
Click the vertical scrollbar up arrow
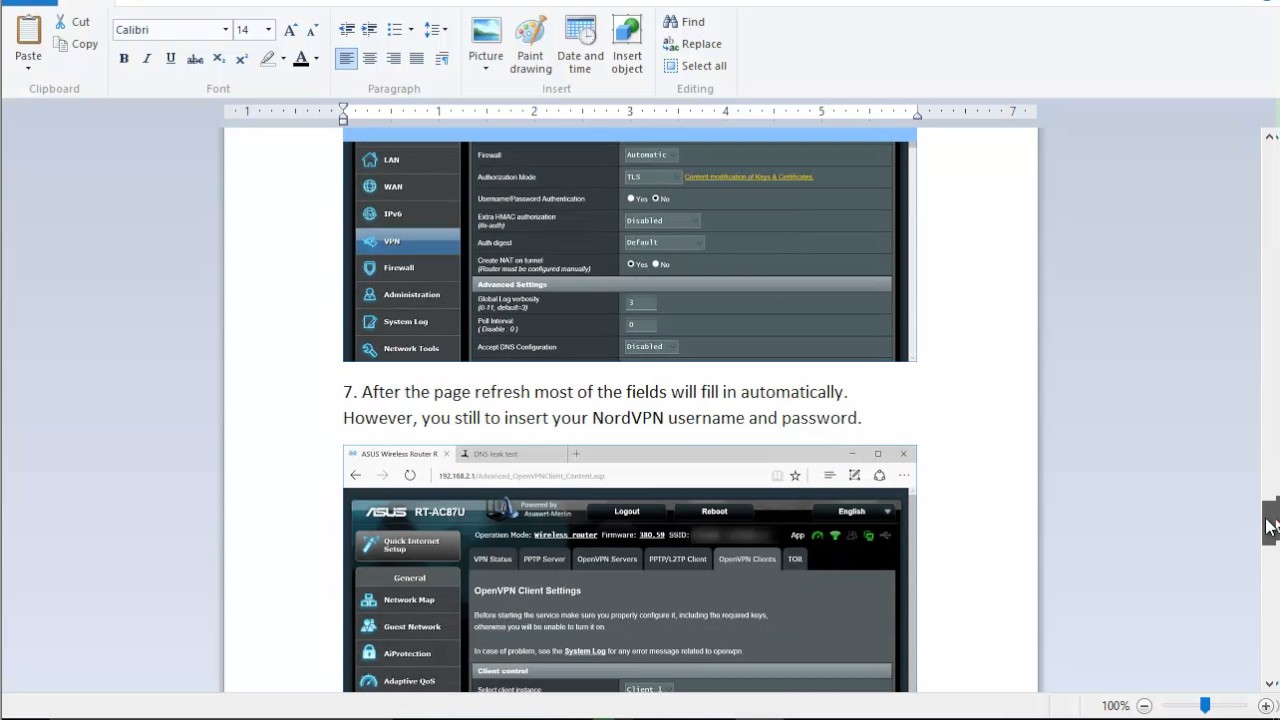click(1270, 137)
